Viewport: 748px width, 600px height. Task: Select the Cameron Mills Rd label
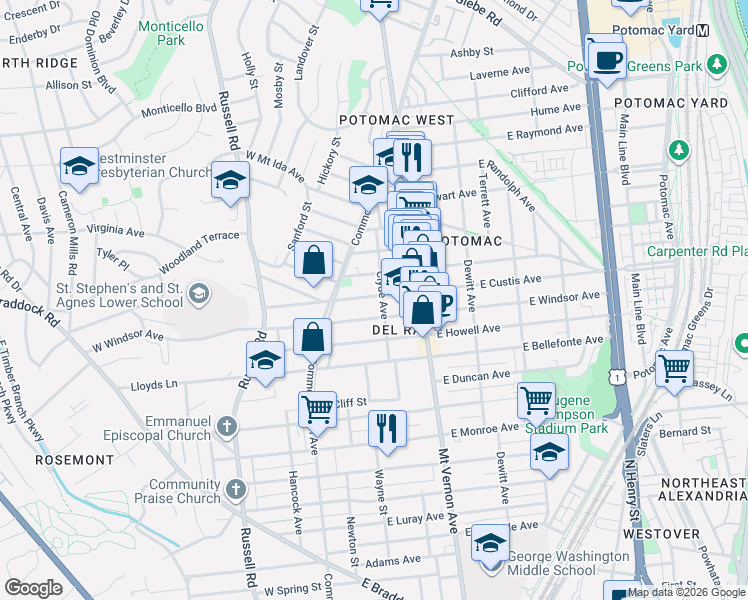[x=67, y=233]
